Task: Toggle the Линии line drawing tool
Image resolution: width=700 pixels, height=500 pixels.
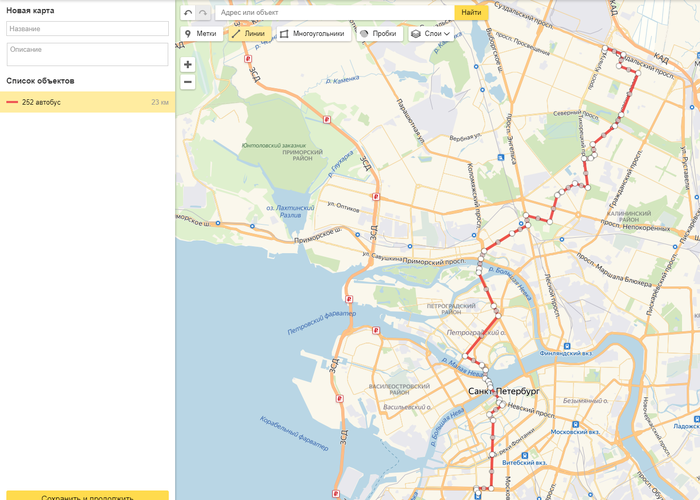Action: pyautogui.click(x=249, y=33)
